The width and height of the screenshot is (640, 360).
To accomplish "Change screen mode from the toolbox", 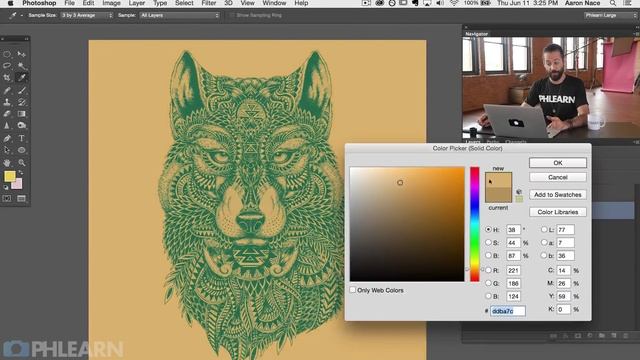I will click(x=22, y=199).
